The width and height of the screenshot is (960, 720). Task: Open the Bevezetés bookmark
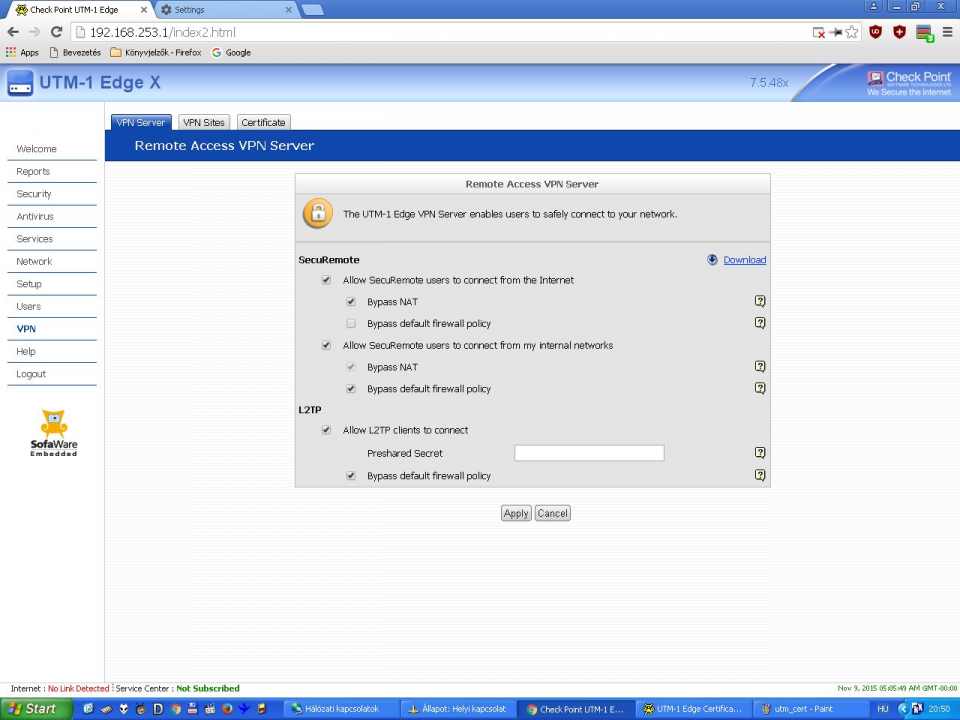point(75,53)
